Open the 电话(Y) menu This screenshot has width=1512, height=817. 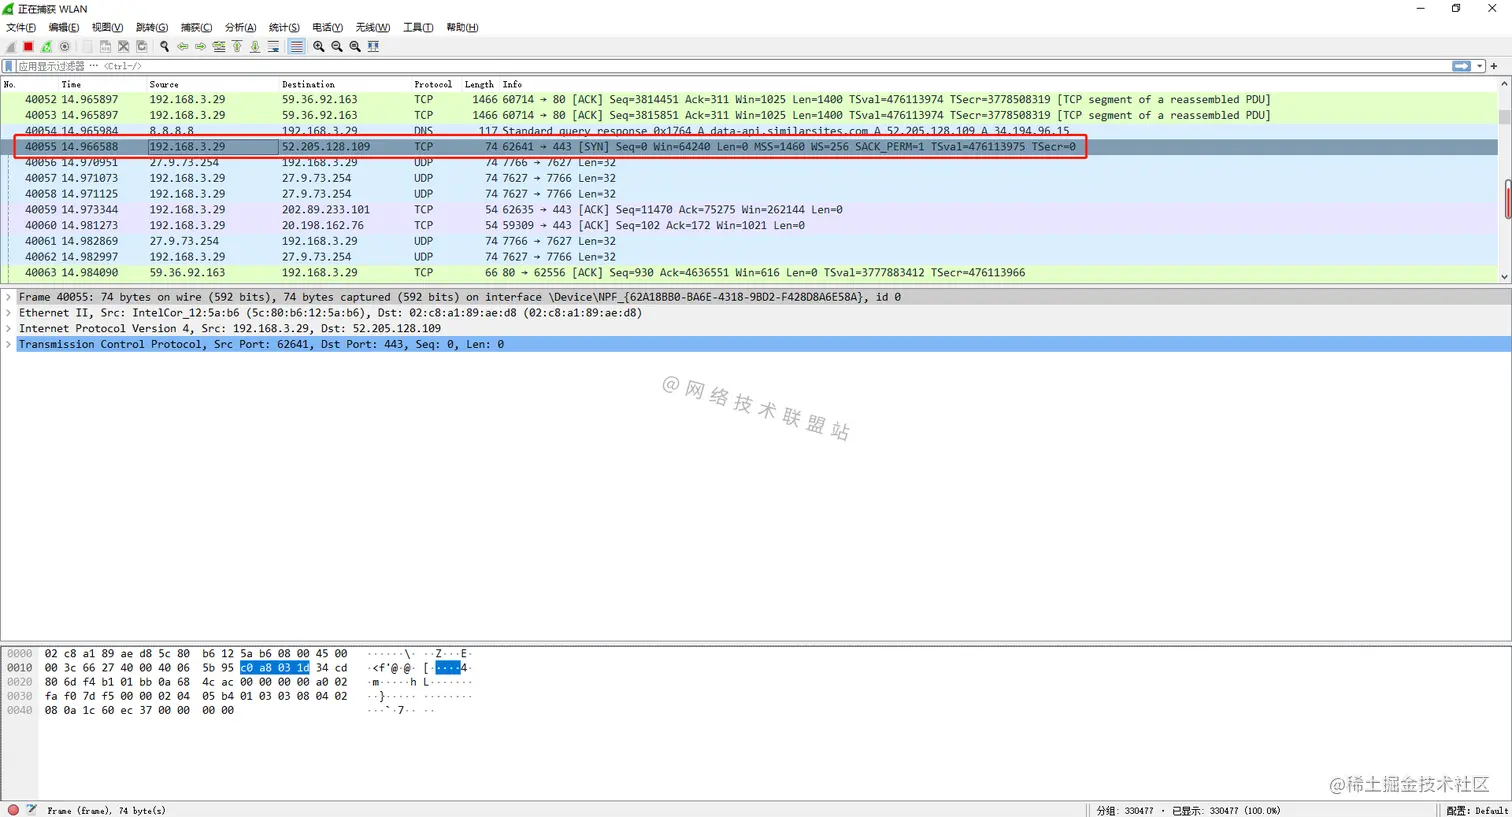[x=327, y=28]
